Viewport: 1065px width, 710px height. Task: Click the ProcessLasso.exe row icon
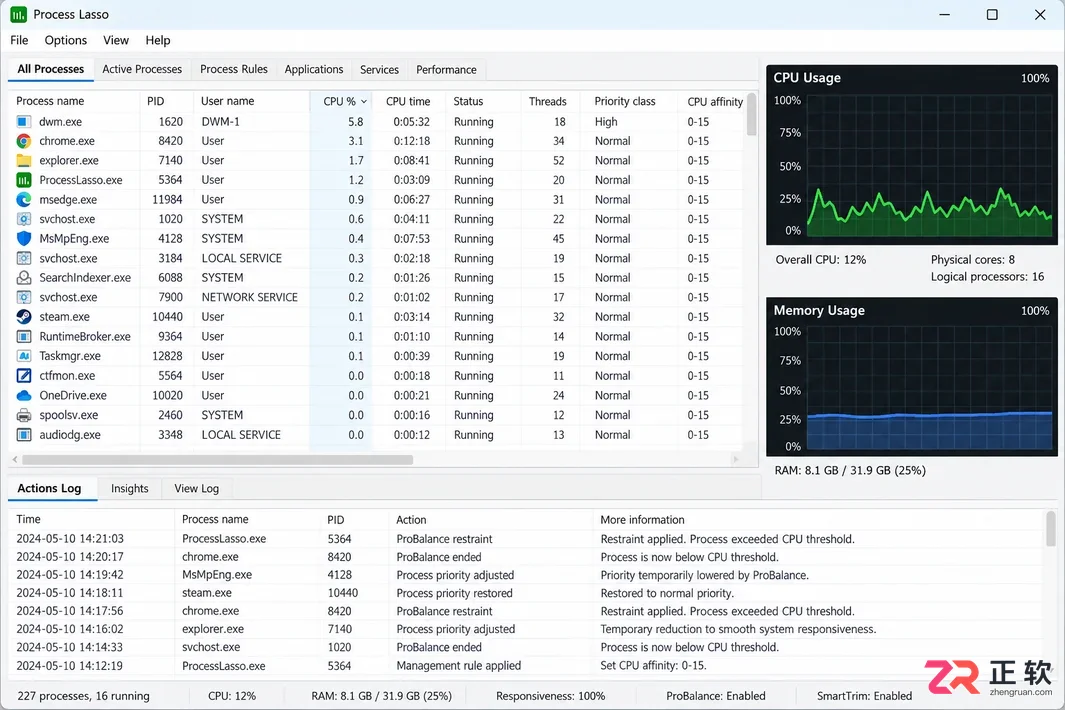[24, 180]
